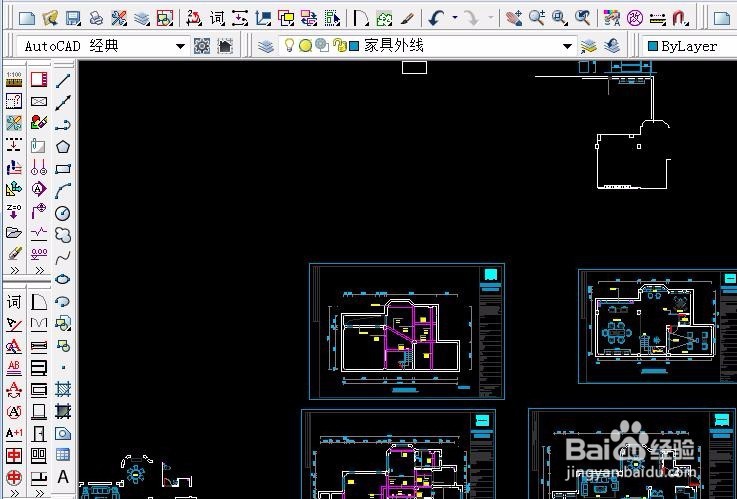
Task: Click the Z=0 flatten arrow icon
Action: pyautogui.click(x=14, y=211)
